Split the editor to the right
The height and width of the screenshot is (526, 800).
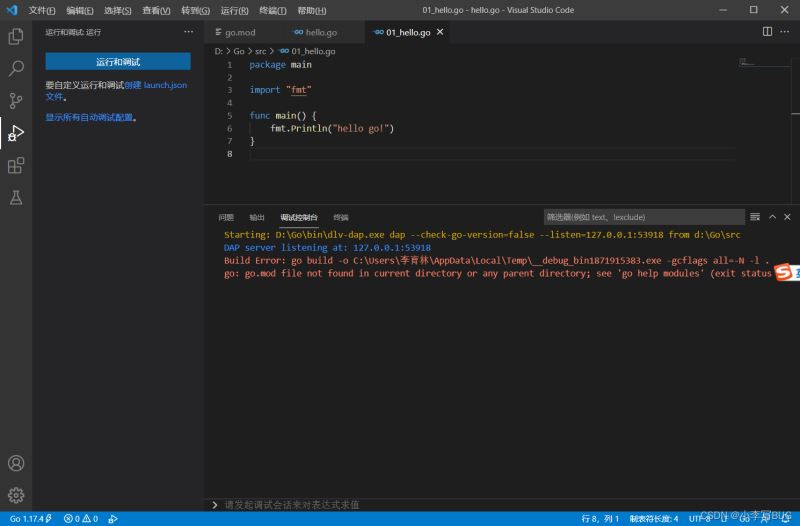coord(768,32)
